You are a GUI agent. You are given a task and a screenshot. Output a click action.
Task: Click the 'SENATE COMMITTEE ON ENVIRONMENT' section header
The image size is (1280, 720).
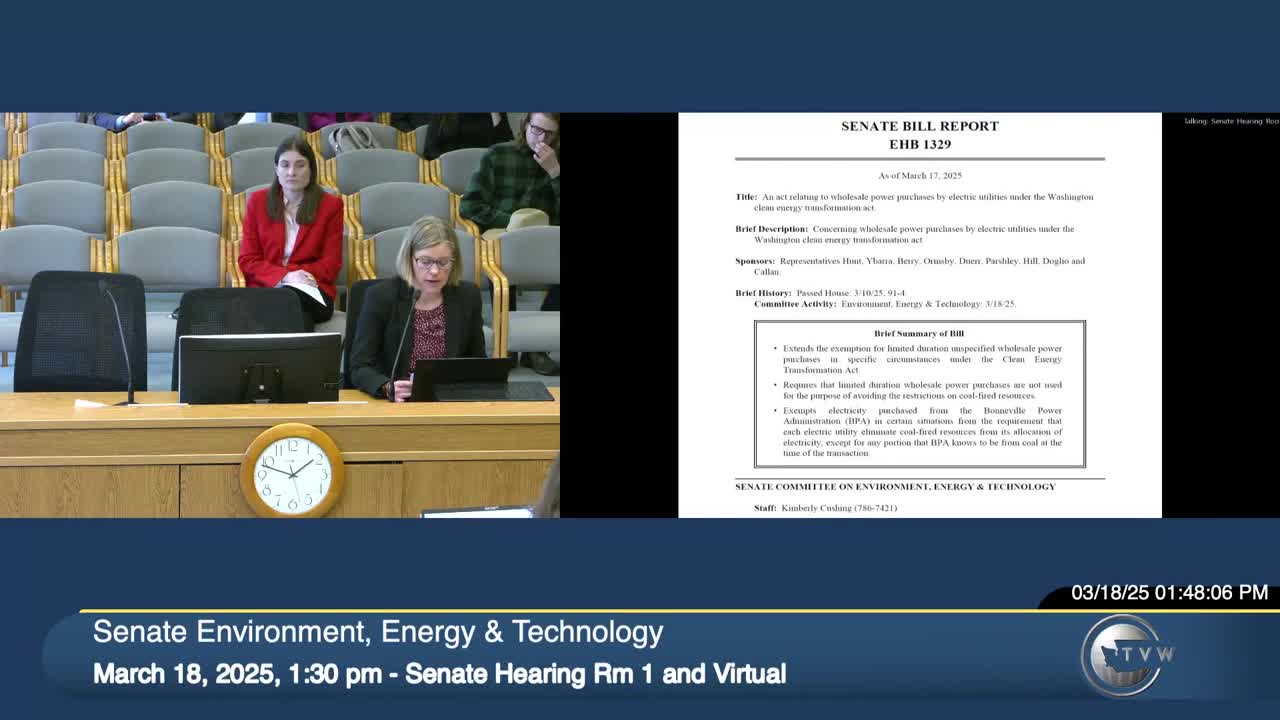[895, 487]
